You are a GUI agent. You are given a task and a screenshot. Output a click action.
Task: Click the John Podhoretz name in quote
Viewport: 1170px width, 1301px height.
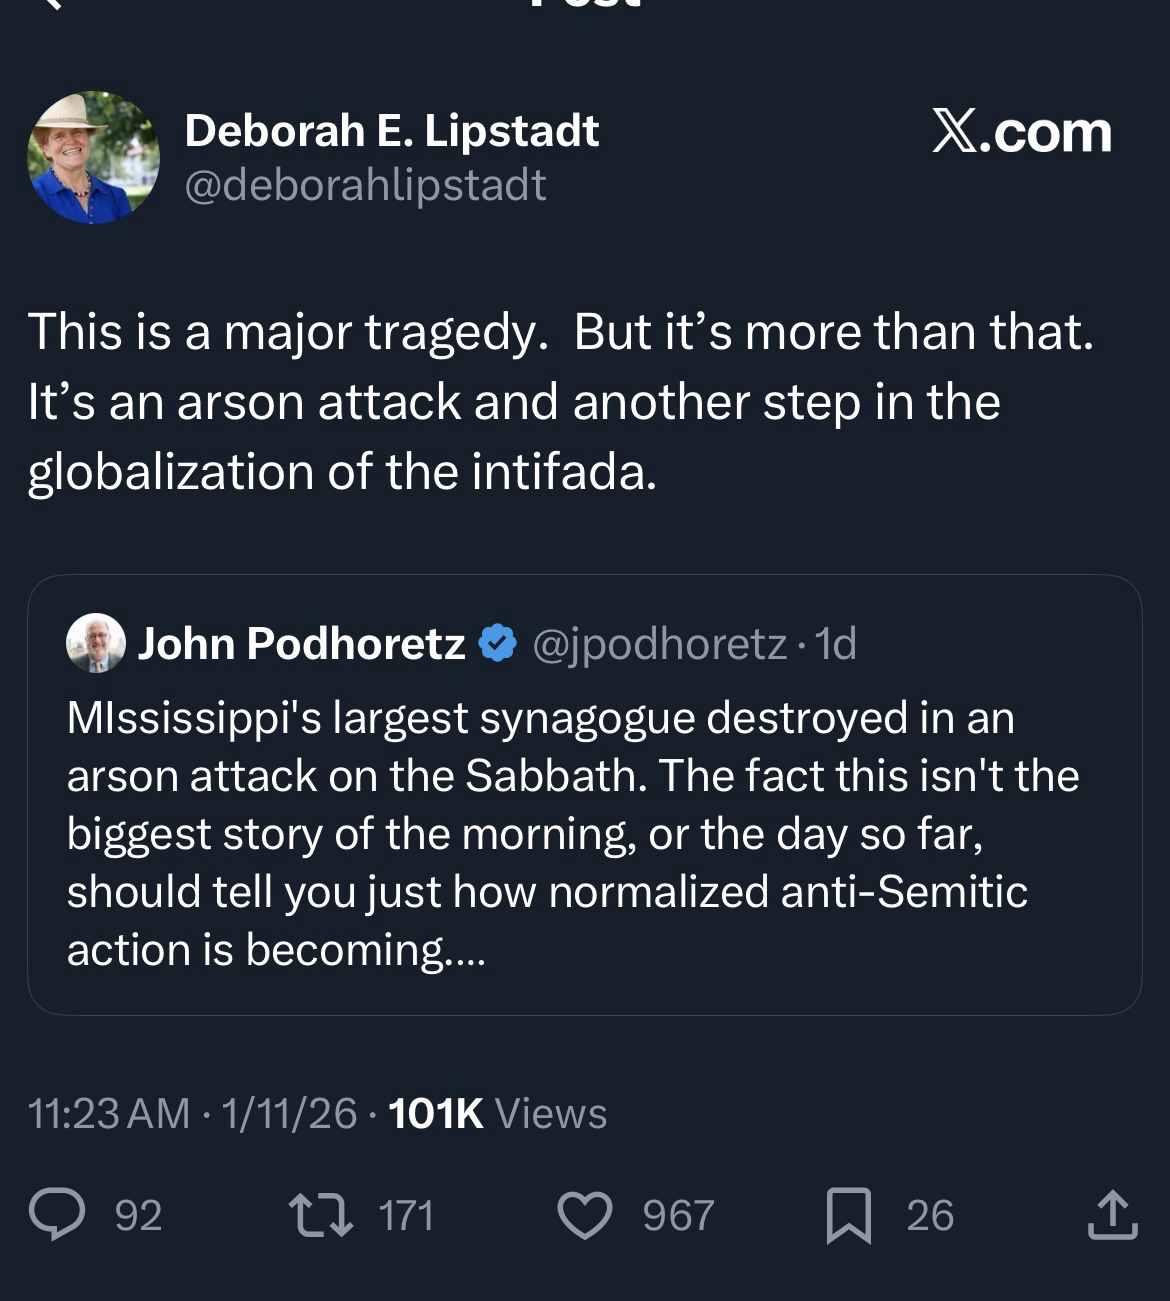tap(301, 643)
